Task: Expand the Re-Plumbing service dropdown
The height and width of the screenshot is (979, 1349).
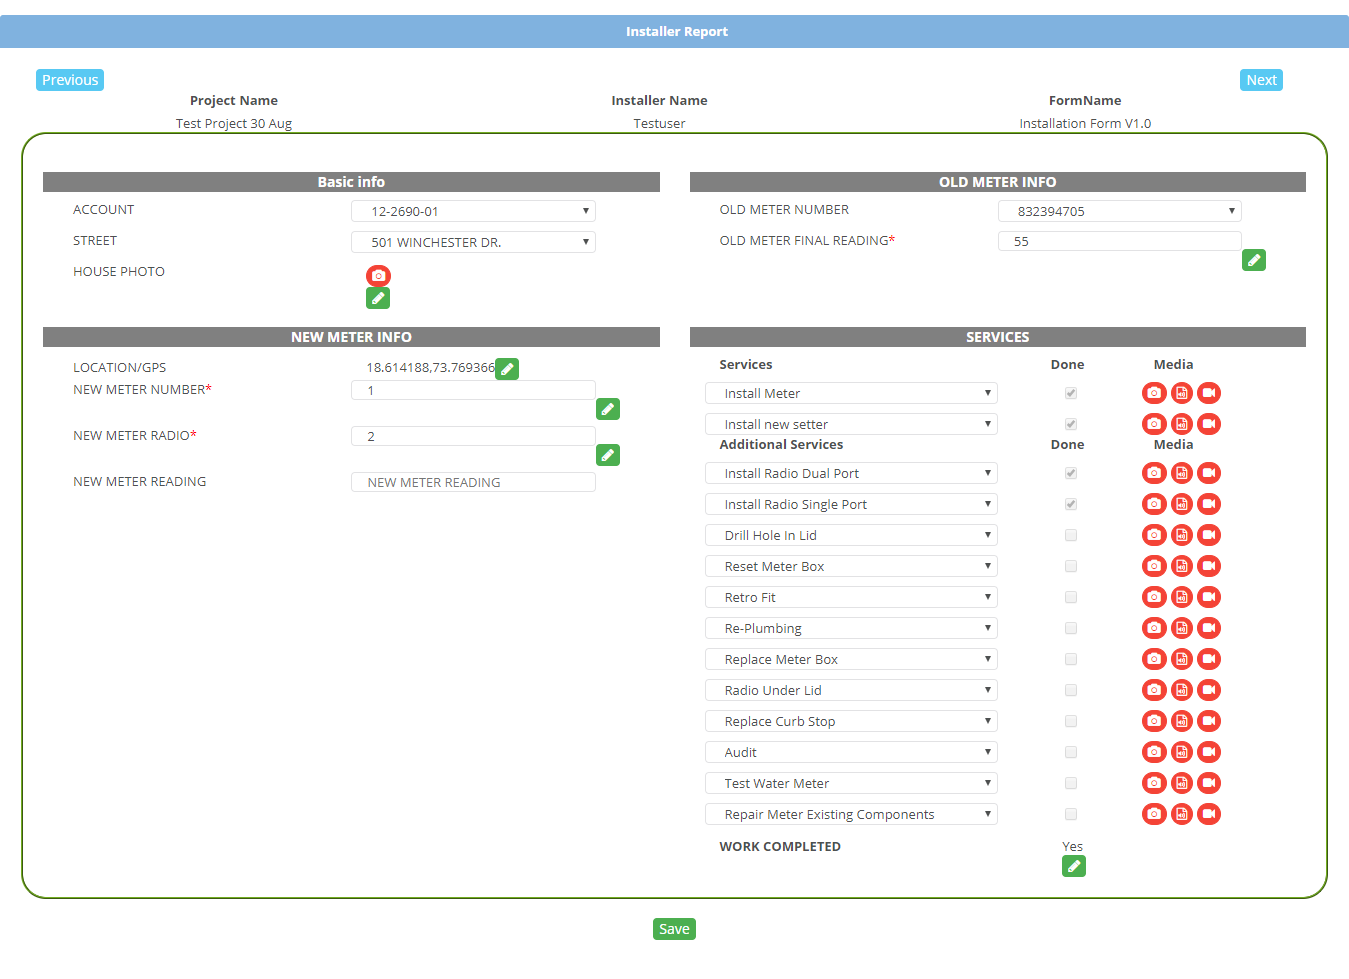Action: point(851,628)
